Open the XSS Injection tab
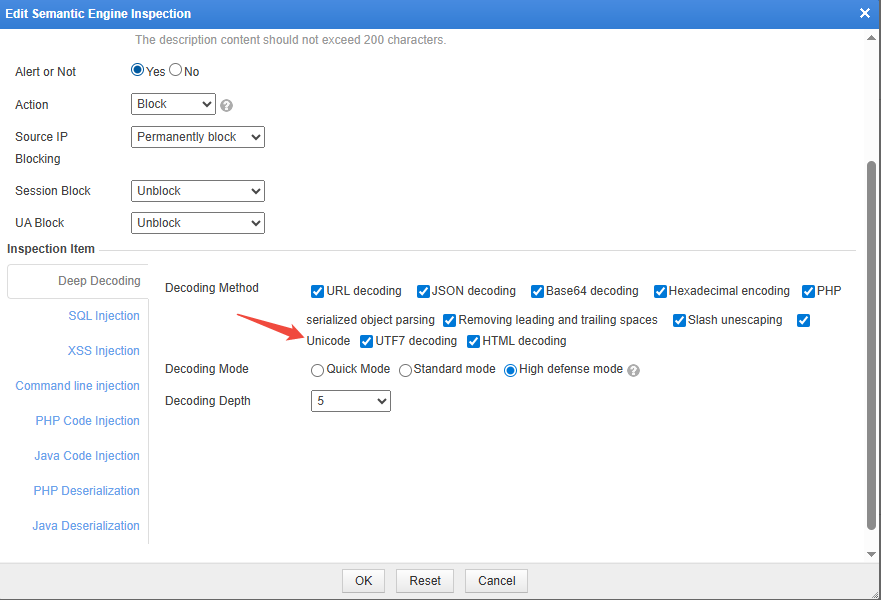Viewport: 881px width, 600px height. tap(104, 351)
